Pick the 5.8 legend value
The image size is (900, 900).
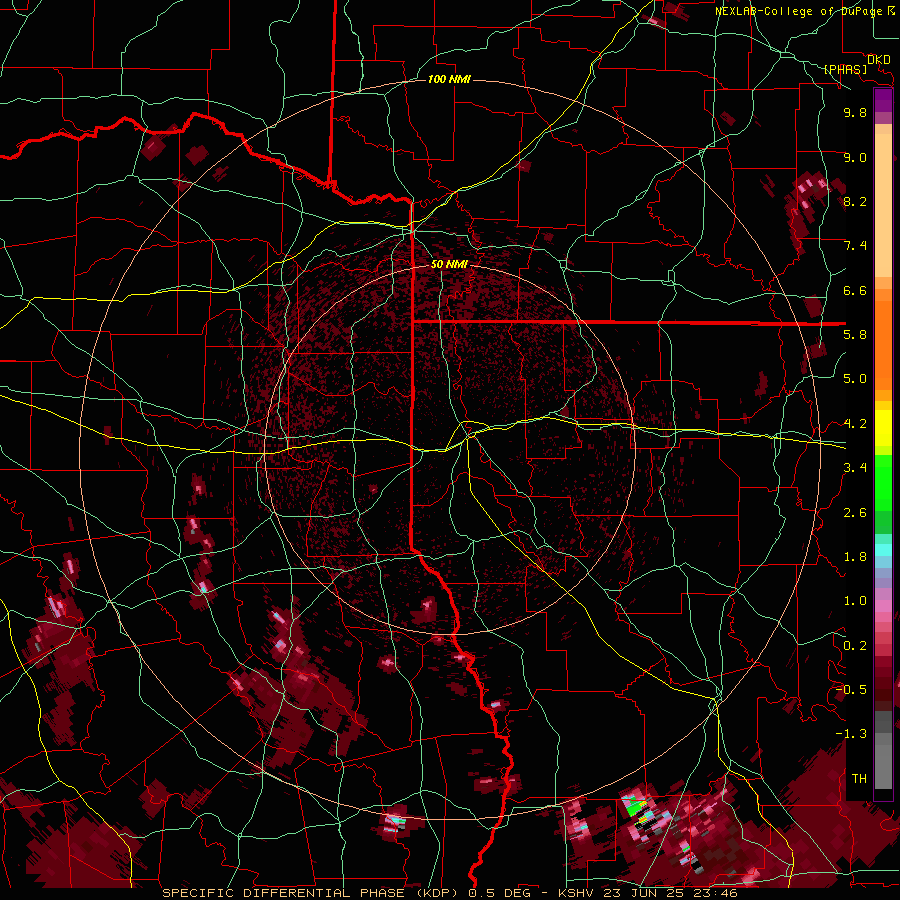pyautogui.click(x=855, y=335)
